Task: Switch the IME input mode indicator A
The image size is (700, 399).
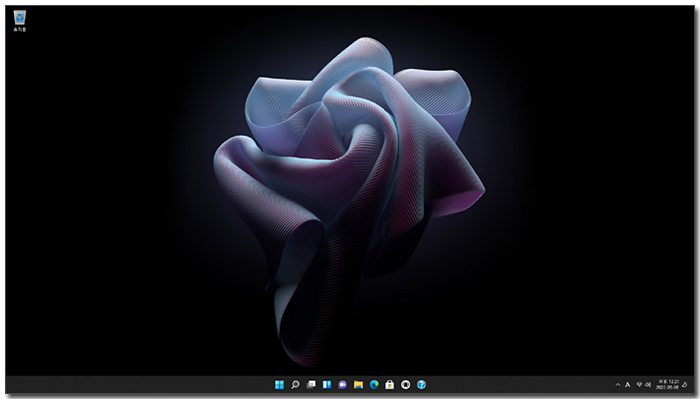Action: [x=628, y=385]
